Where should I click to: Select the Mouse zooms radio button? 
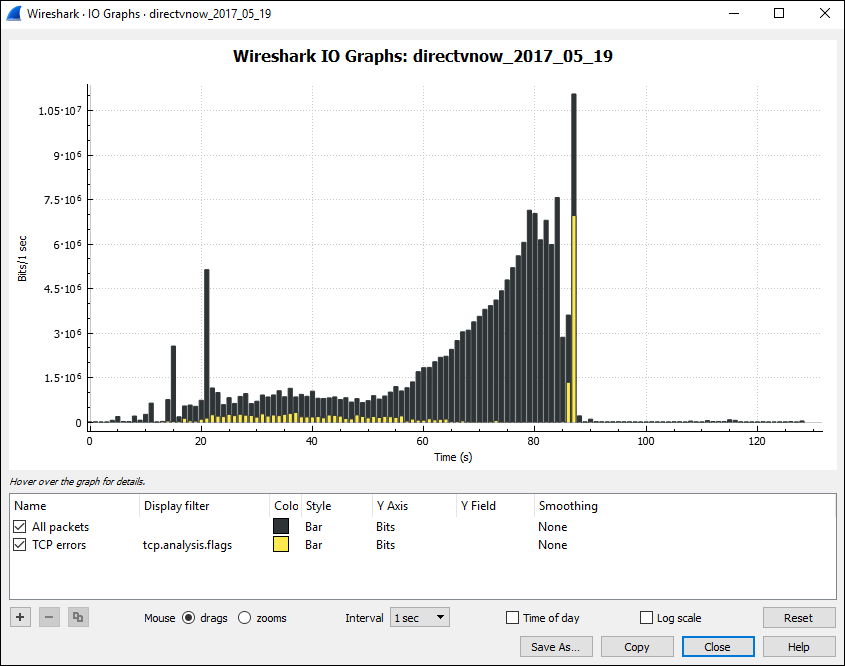click(x=244, y=618)
